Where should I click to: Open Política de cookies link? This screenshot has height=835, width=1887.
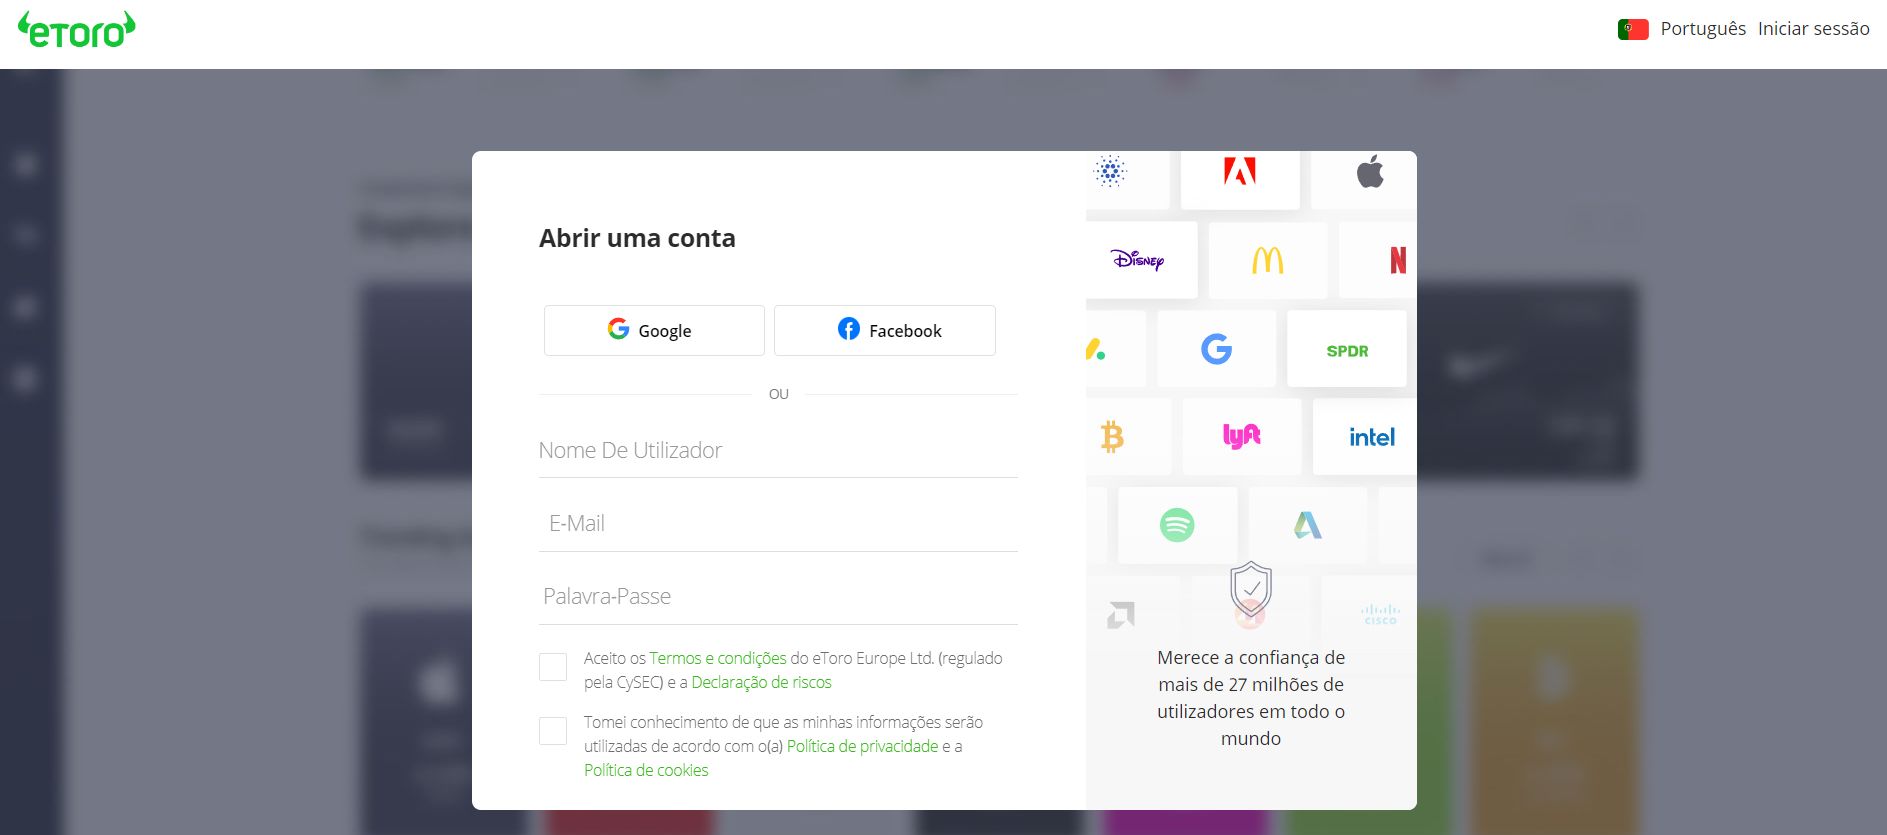[x=646, y=770]
